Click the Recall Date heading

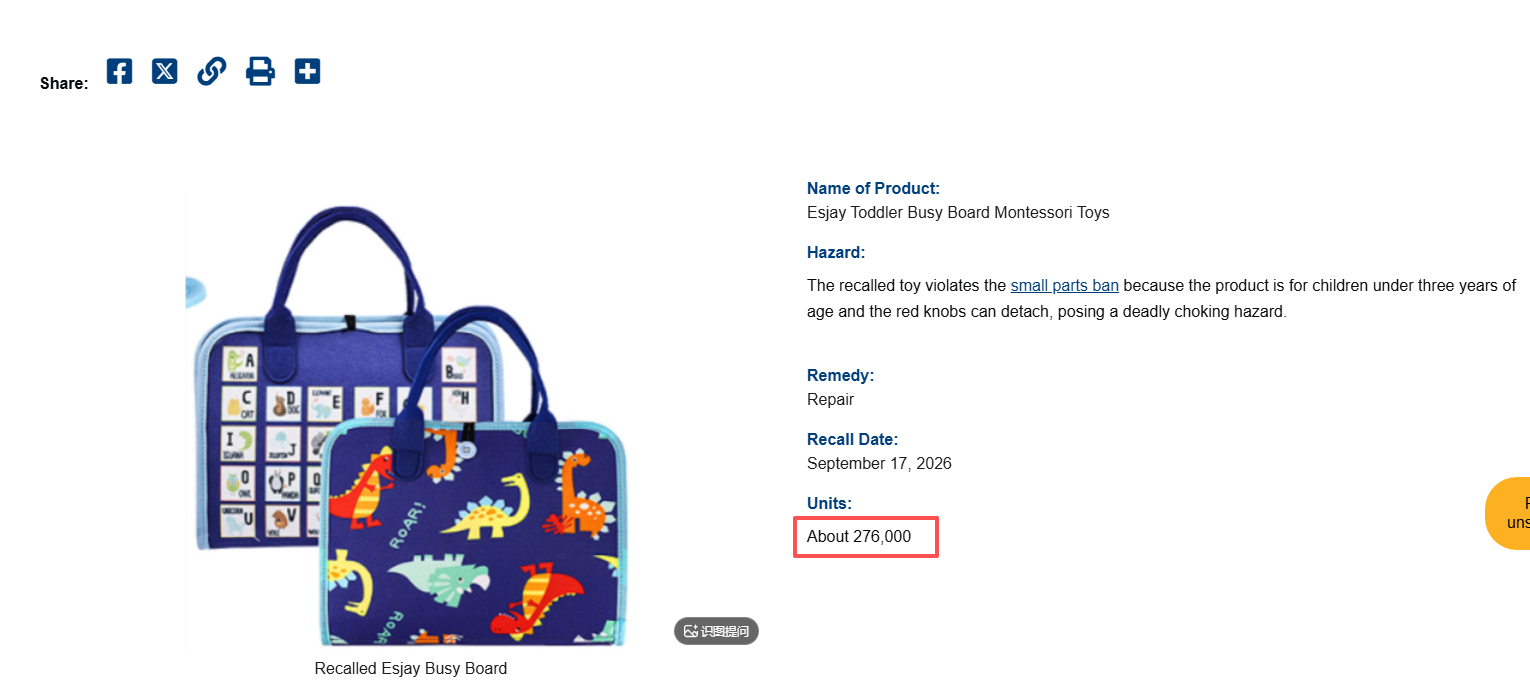(x=852, y=439)
